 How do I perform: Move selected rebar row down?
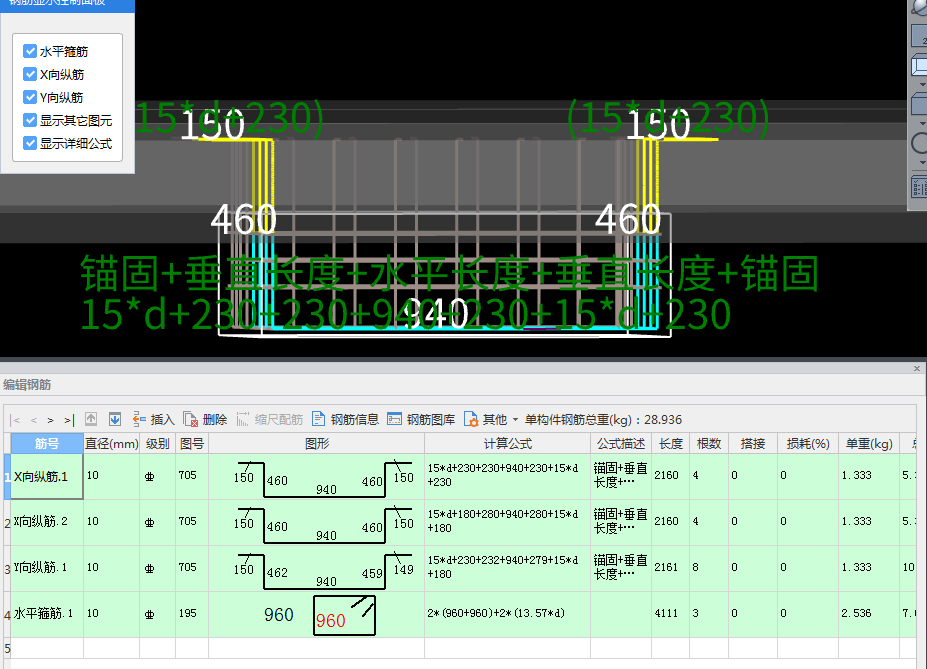click(x=115, y=420)
